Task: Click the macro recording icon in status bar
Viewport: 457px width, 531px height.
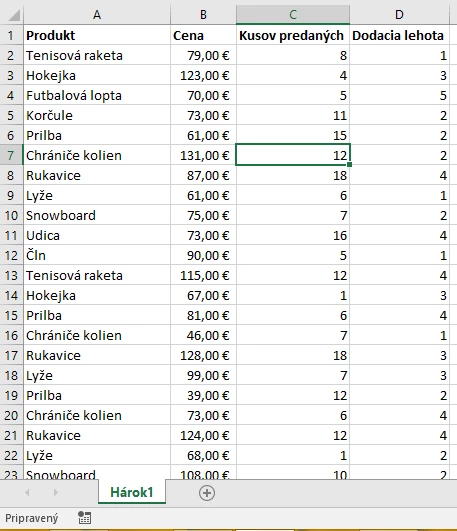Action: tap(84, 518)
